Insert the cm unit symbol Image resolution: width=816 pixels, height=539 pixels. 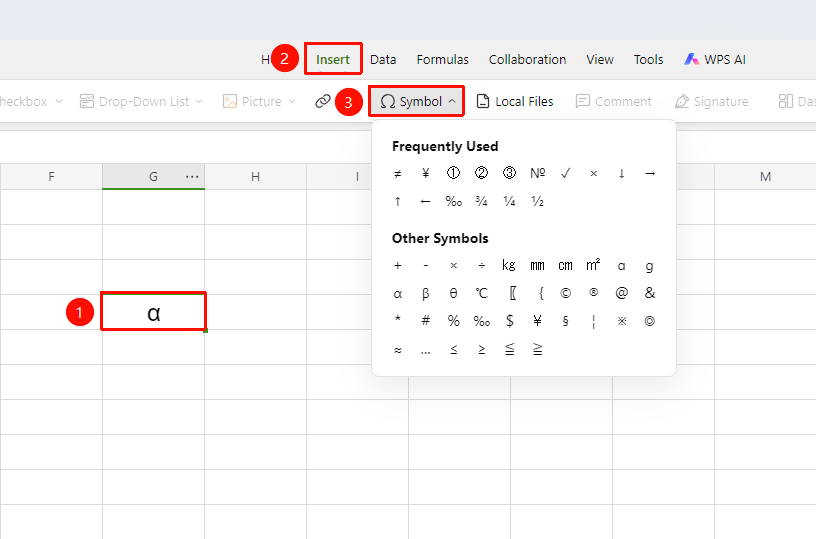566,266
